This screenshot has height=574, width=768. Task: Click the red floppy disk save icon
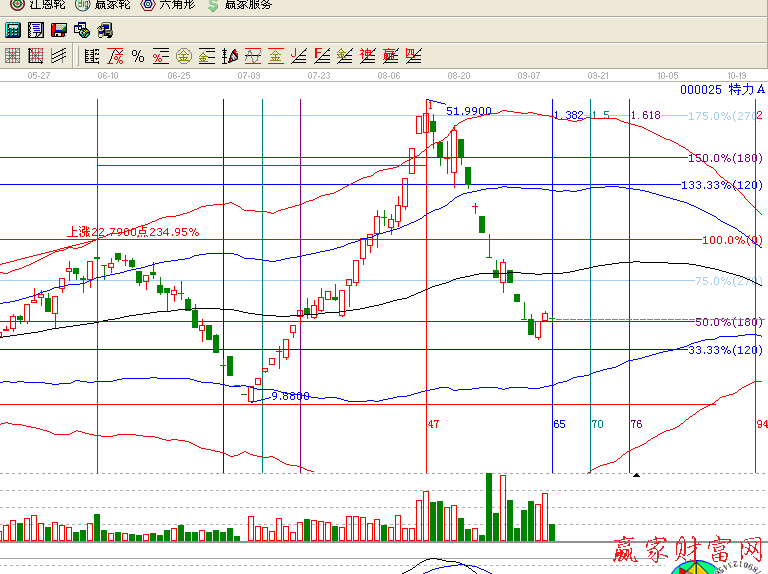click(x=59, y=30)
